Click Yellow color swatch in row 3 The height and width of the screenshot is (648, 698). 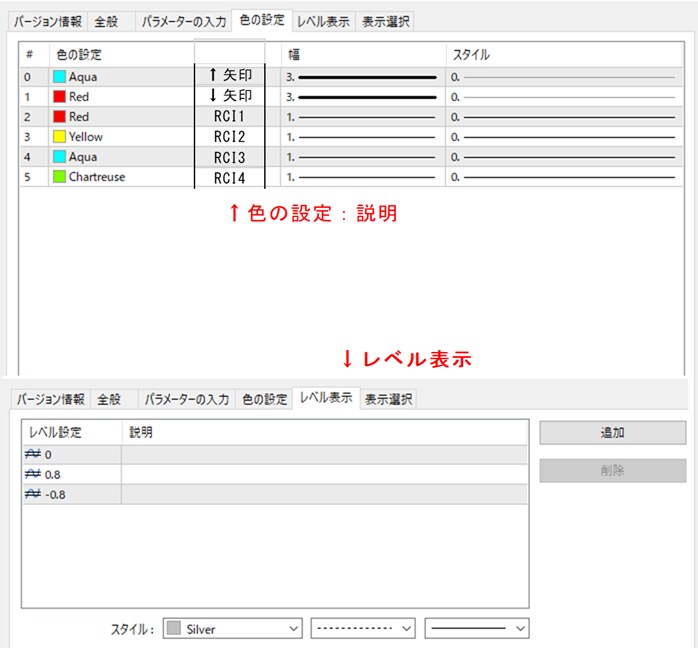click(x=59, y=137)
